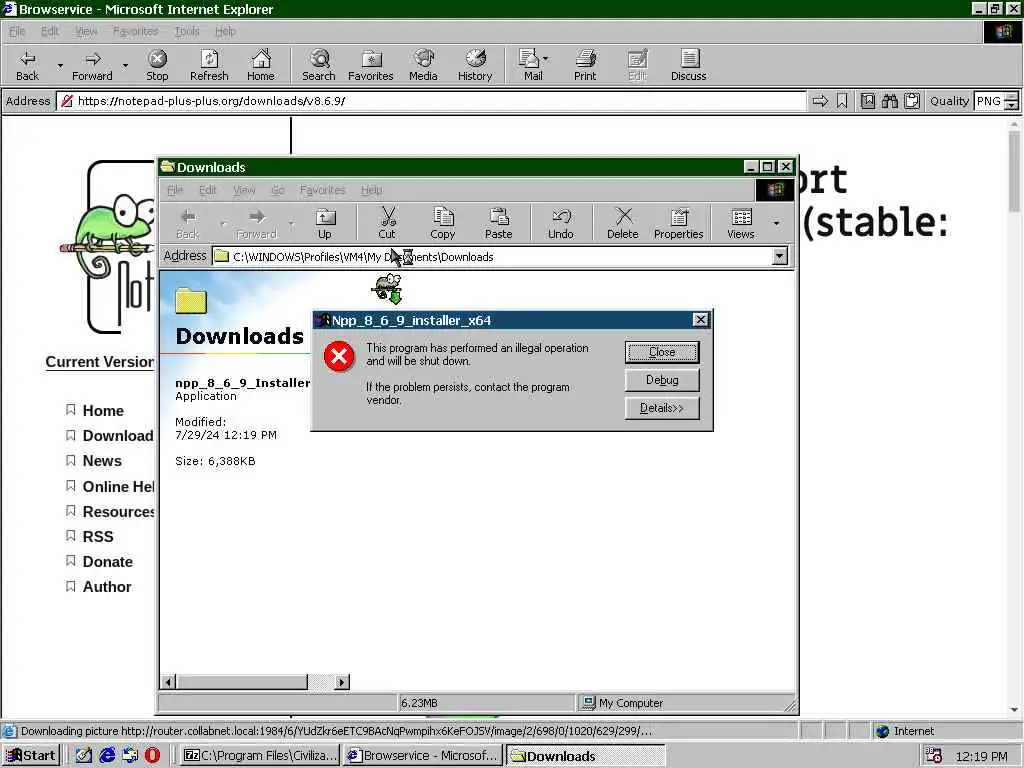Viewport: 1024px width, 768px height.
Task: Open the Media pane in Internet Explorer
Action: tap(423, 65)
